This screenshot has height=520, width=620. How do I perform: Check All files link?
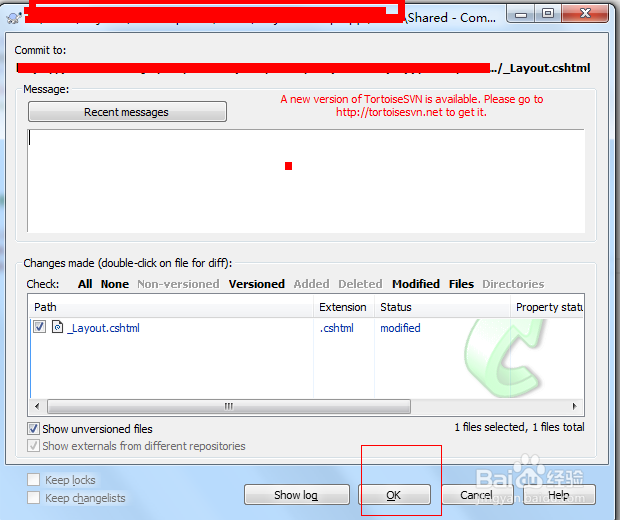(x=85, y=284)
